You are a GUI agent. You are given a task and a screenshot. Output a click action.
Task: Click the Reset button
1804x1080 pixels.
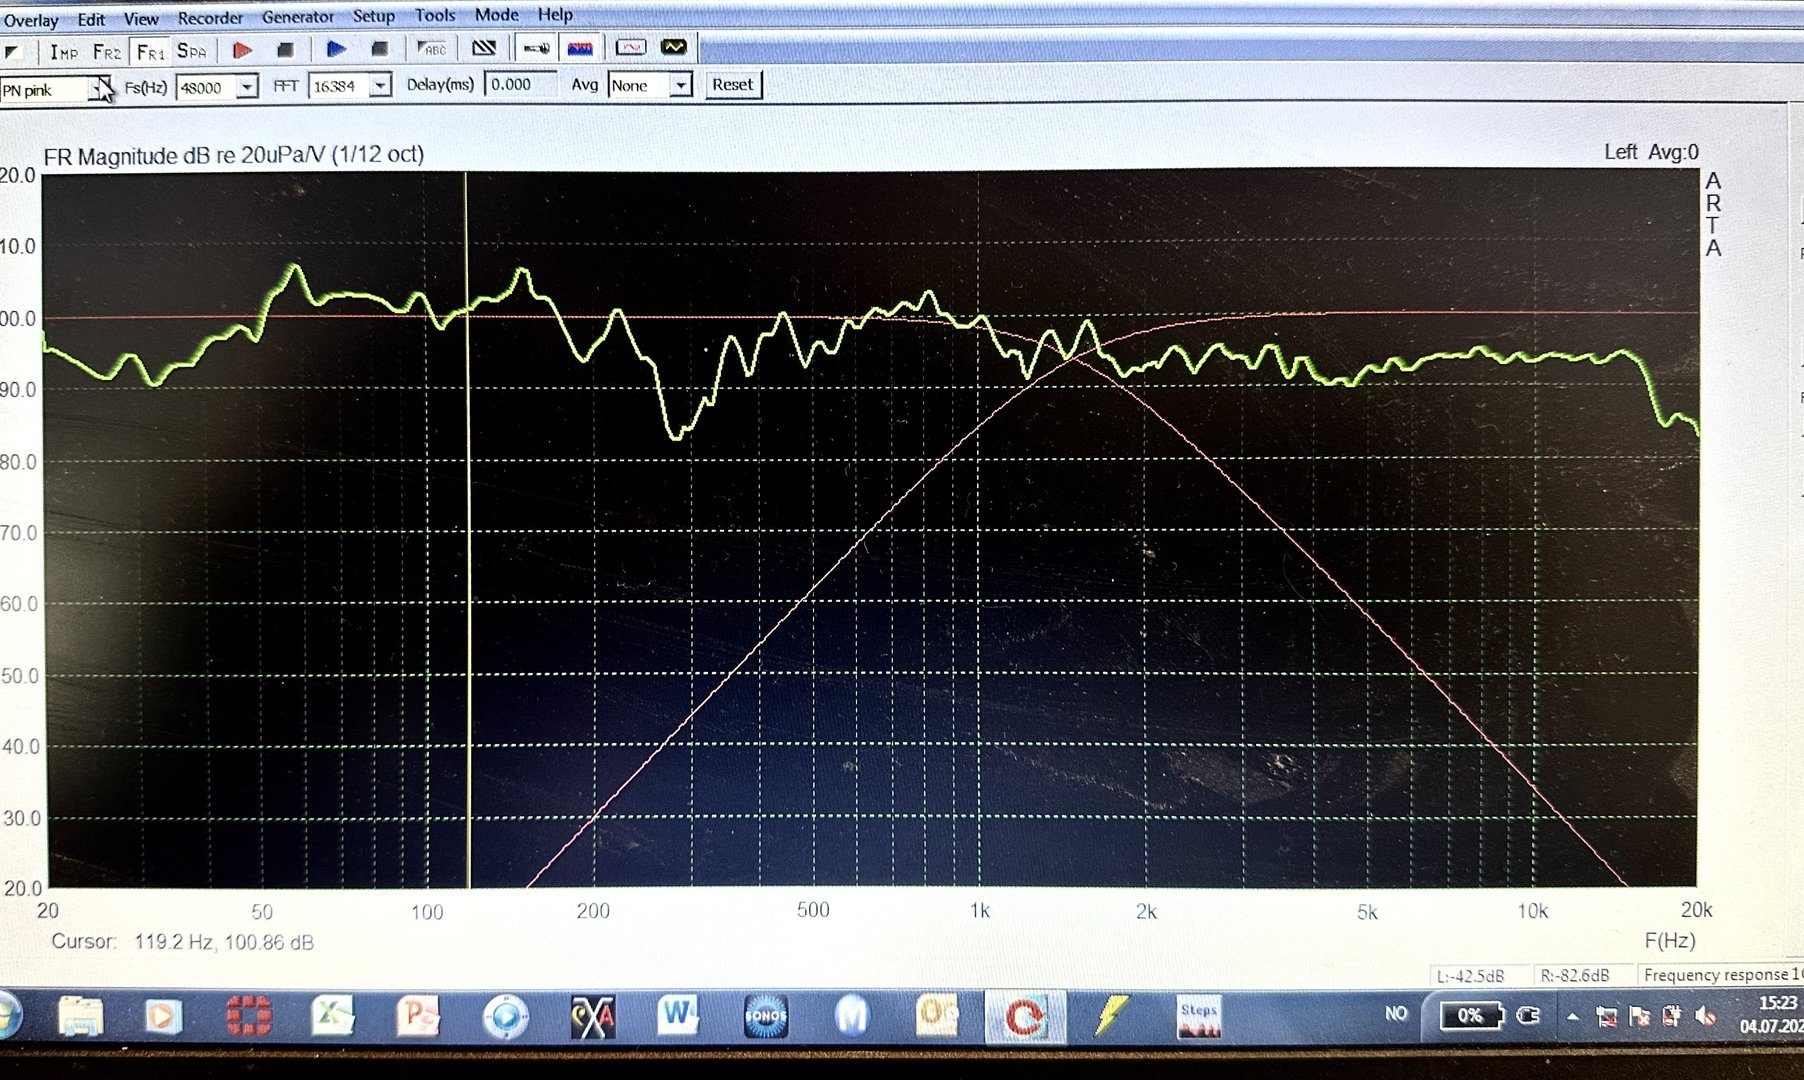coord(733,85)
